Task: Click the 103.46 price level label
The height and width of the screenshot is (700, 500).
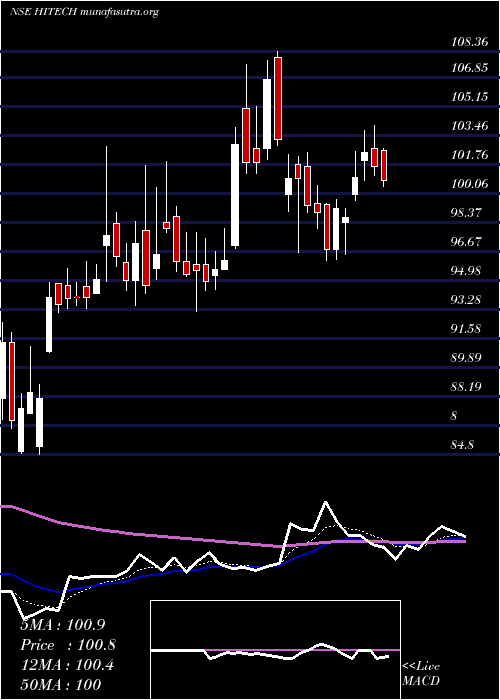Action: 470,126
